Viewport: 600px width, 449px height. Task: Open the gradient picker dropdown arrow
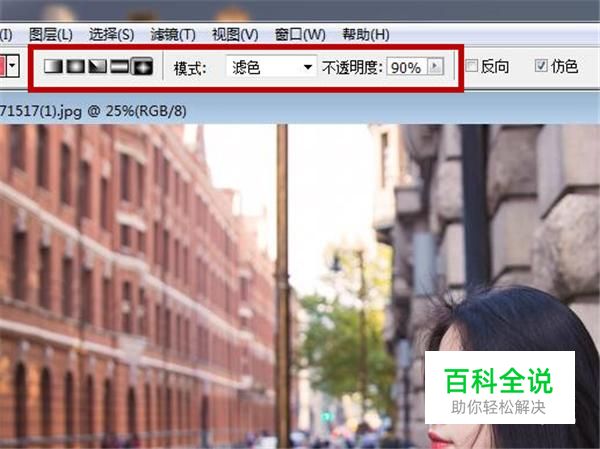point(12,65)
